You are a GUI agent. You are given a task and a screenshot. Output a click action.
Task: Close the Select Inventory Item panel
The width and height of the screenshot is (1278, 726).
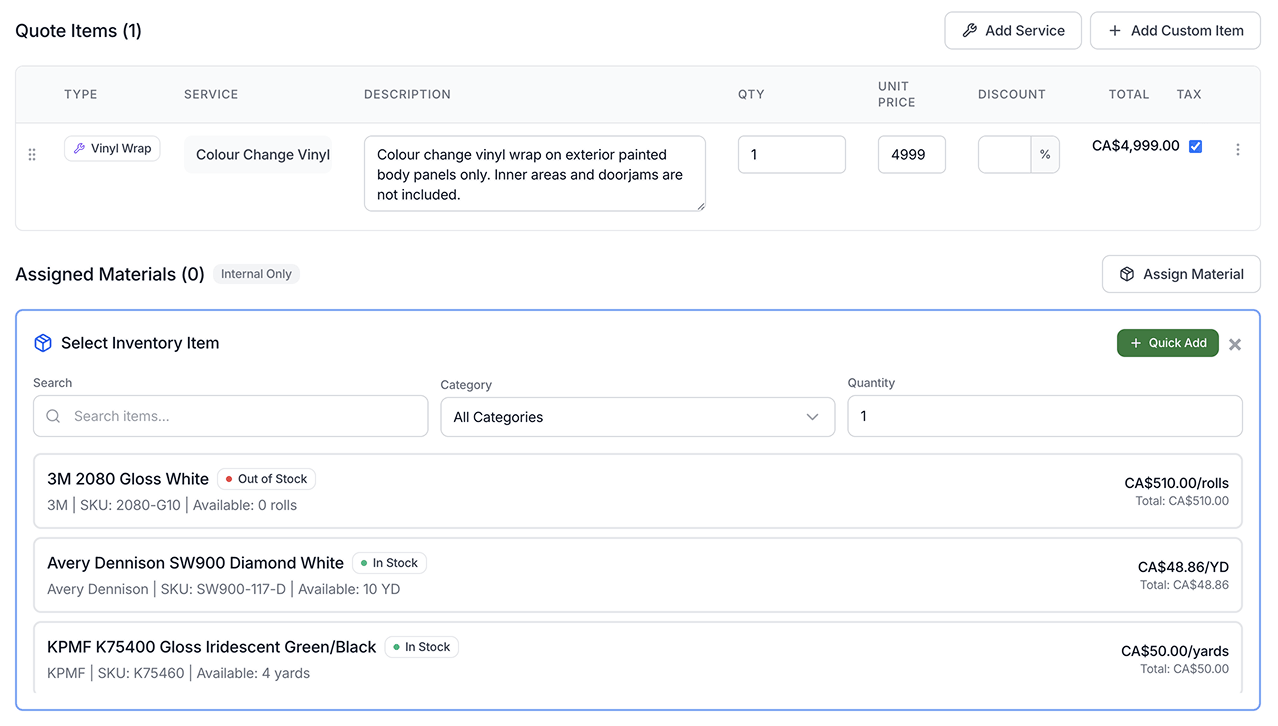pyautogui.click(x=1235, y=344)
